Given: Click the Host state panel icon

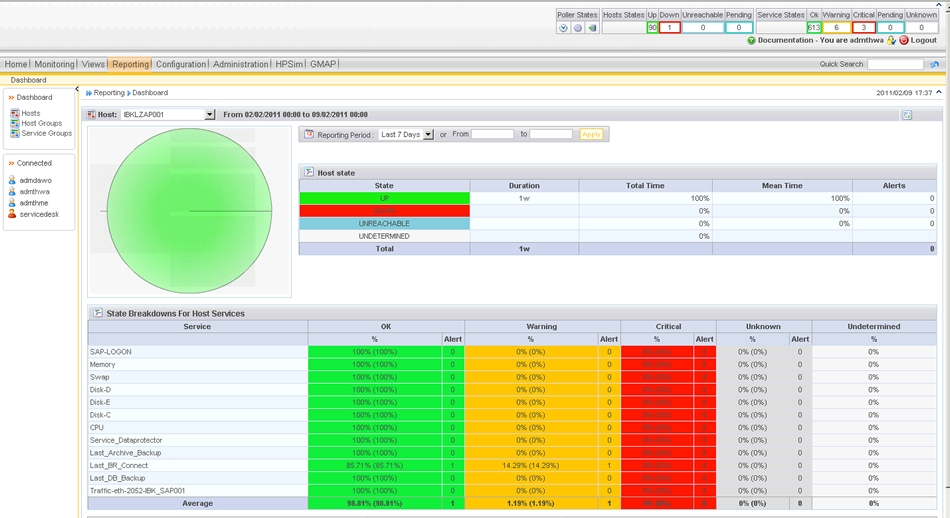Looking at the screenshot, I should click(x=309, y=173).
